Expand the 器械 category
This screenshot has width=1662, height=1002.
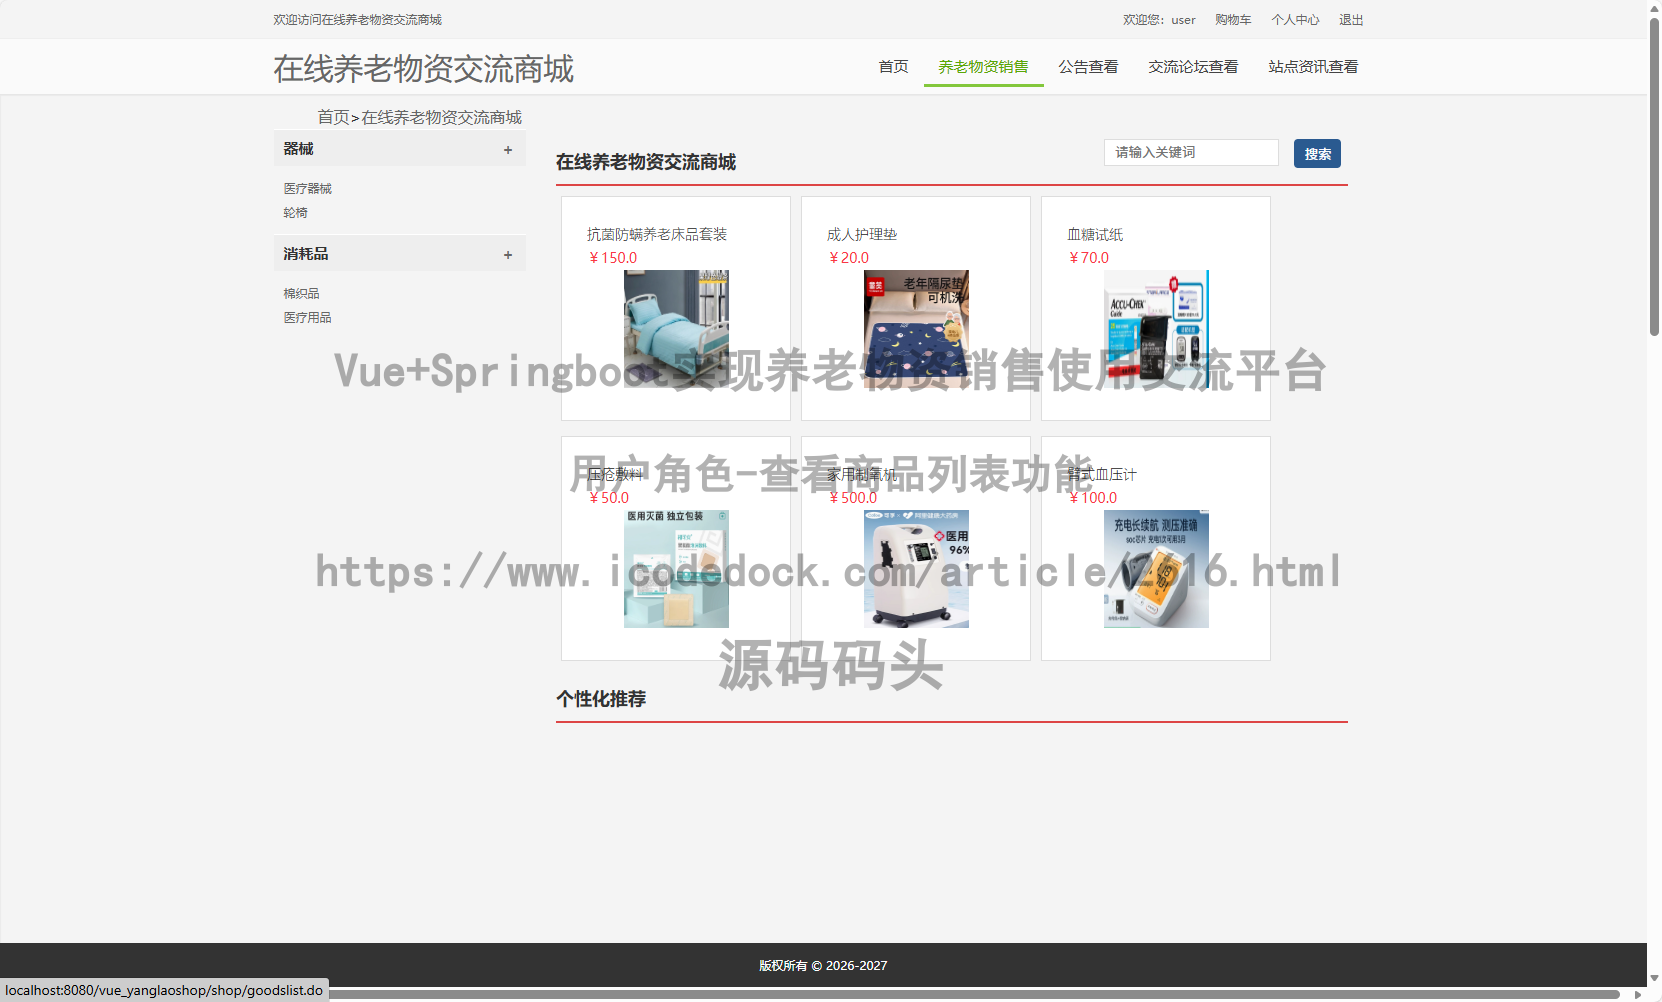point(508,148)
